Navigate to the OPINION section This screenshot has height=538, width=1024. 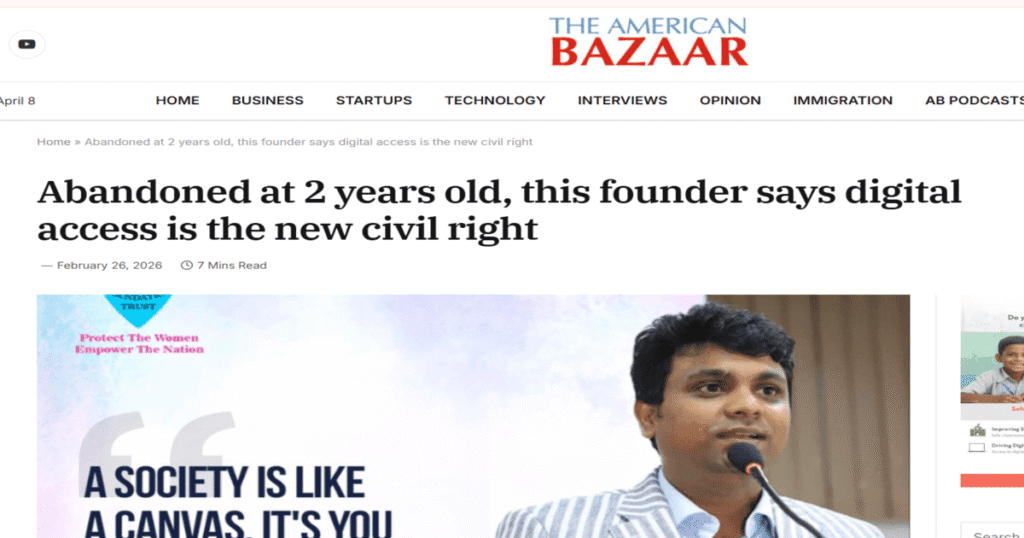pos(730,101)
